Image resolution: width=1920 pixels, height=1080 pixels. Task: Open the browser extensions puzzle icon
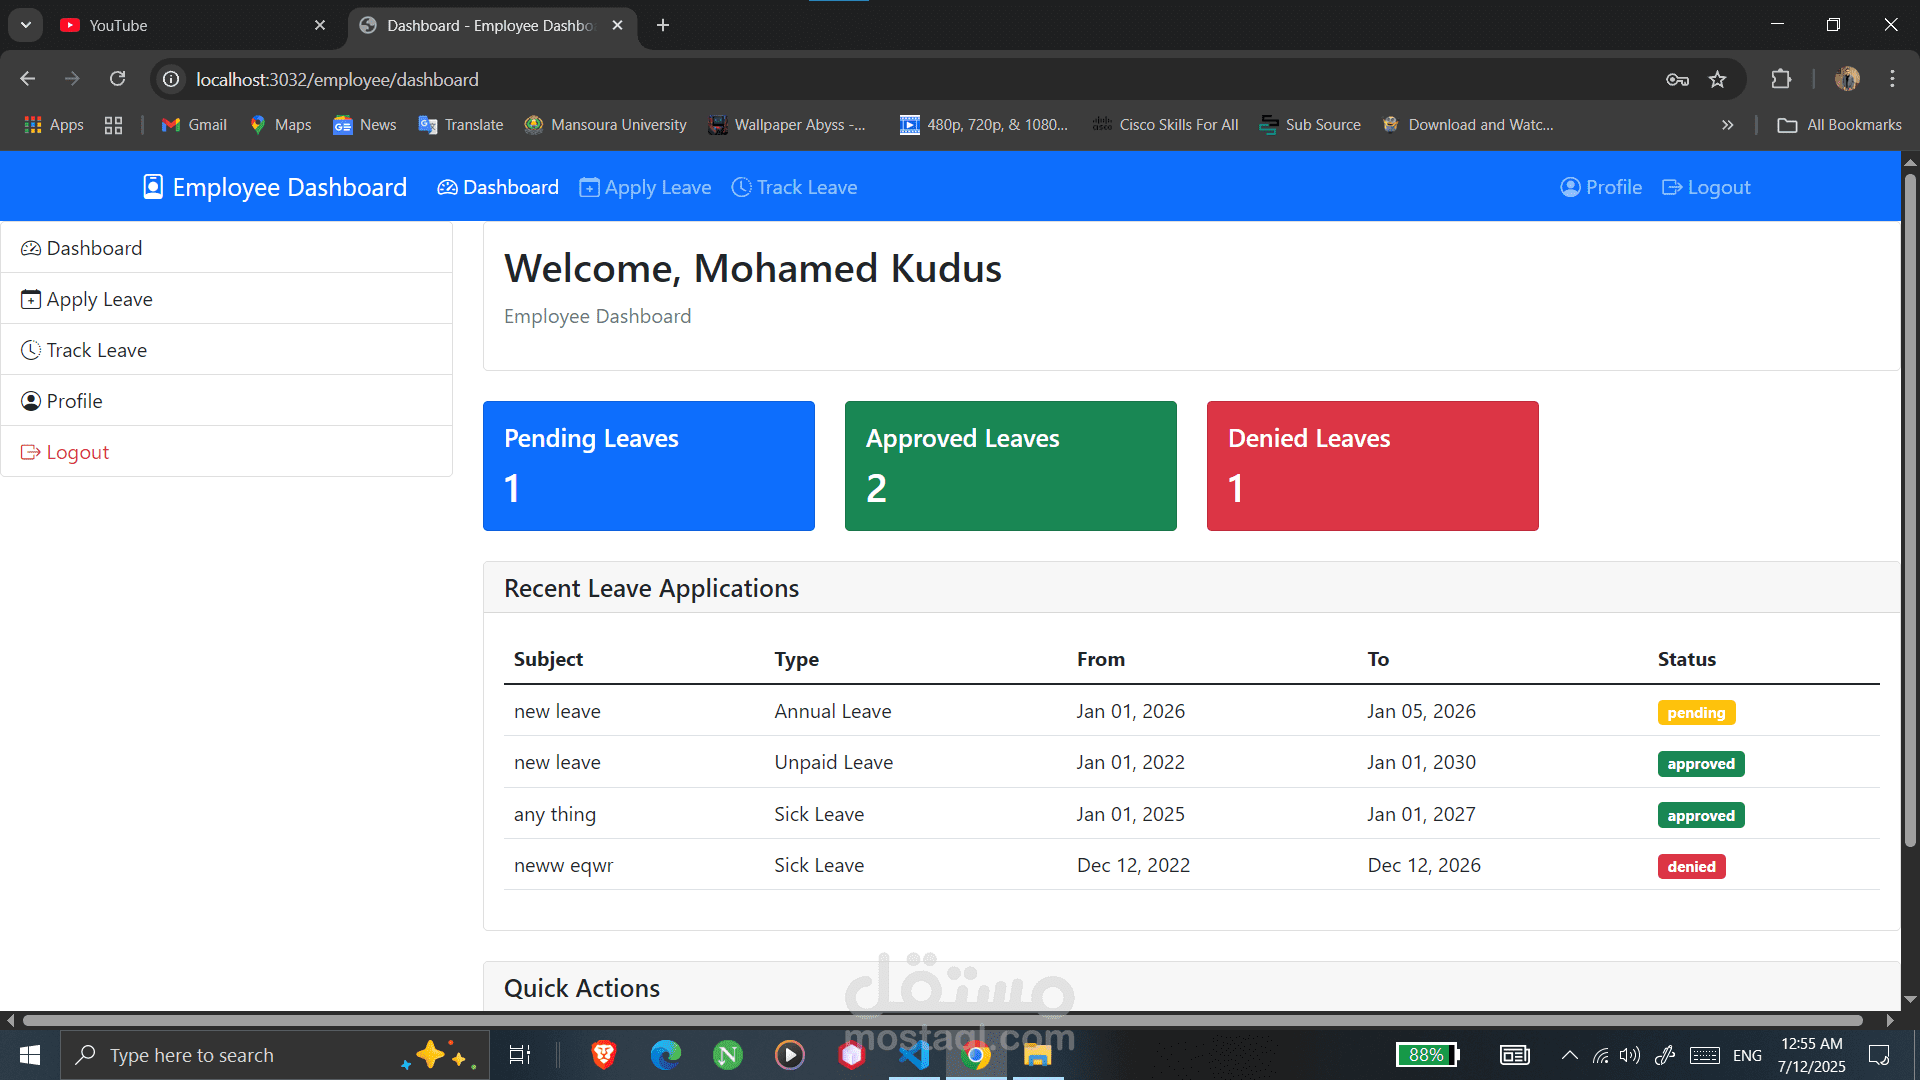[1781, 79]
